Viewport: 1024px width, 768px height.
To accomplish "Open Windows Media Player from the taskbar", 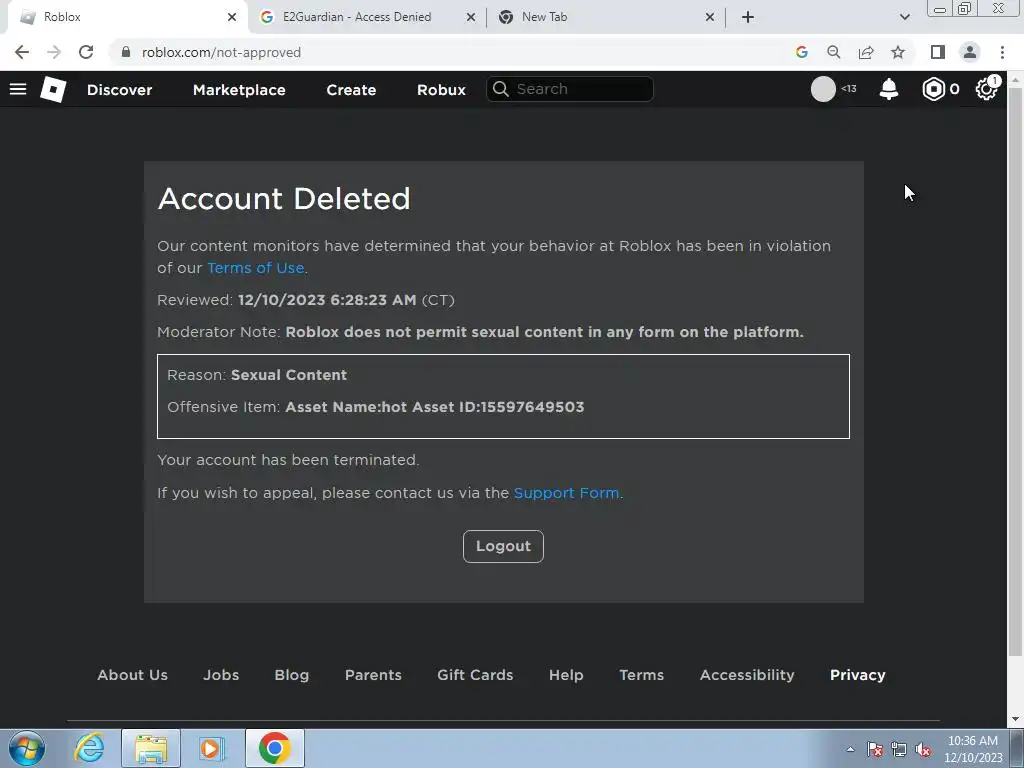I will click(x=212, y=748).
